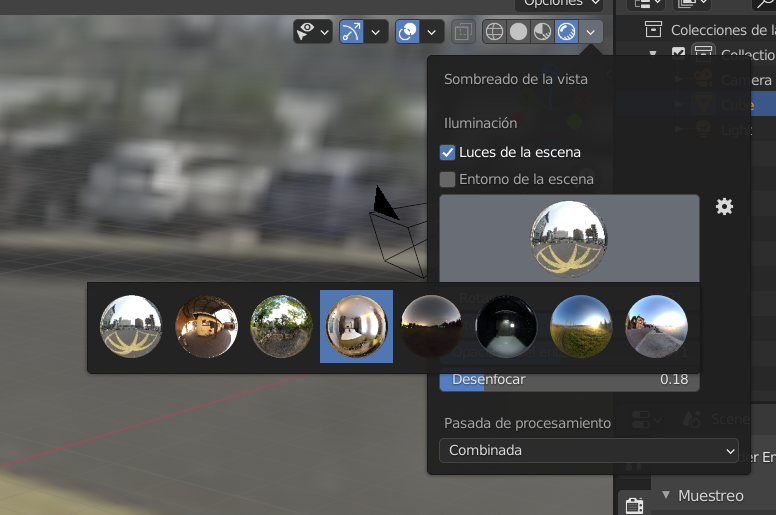This screenshot has height=515, width=776.
Task: Open the Combinada render pass dropdown
Action: tap(588, 450)
